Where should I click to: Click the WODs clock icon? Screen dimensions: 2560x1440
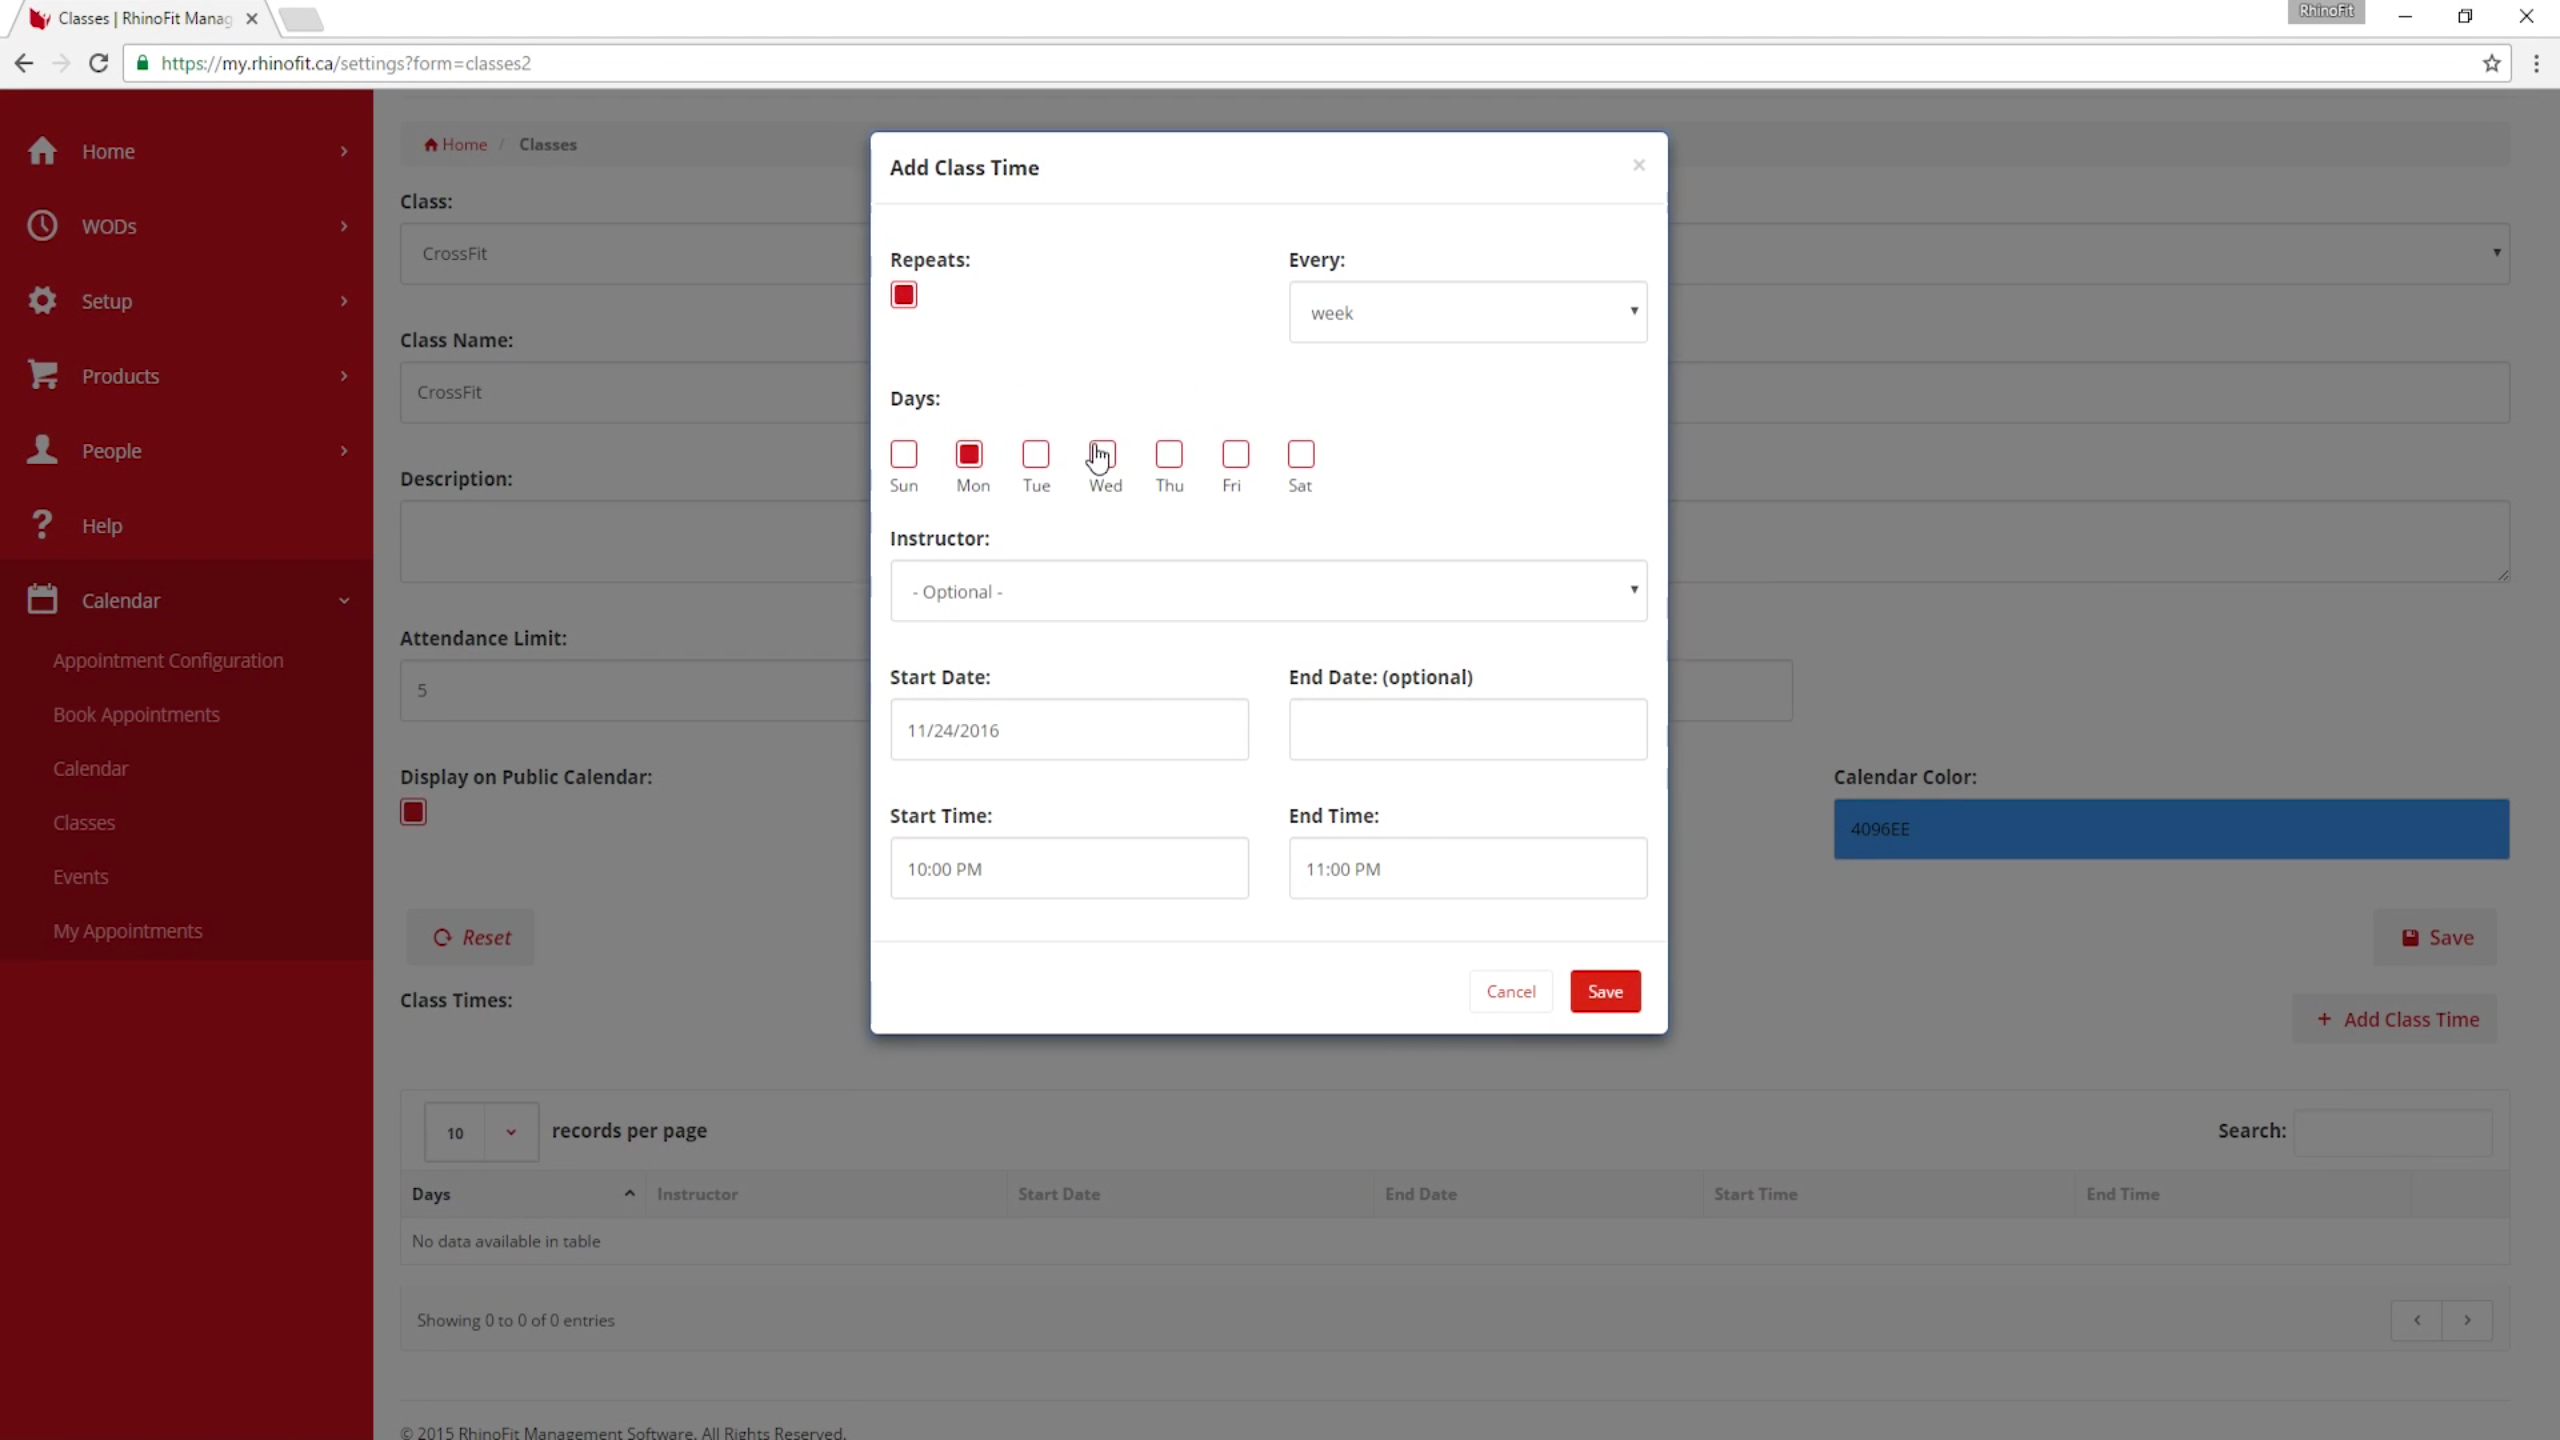click(x=42, y=226)
